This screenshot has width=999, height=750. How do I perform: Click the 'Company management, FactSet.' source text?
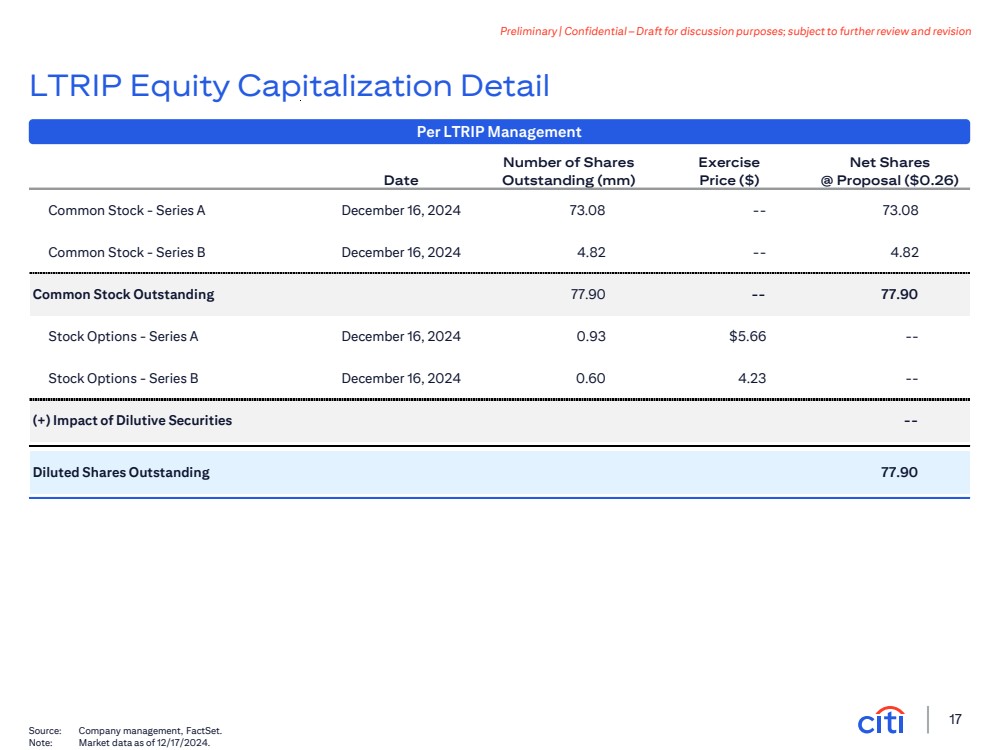150,731
